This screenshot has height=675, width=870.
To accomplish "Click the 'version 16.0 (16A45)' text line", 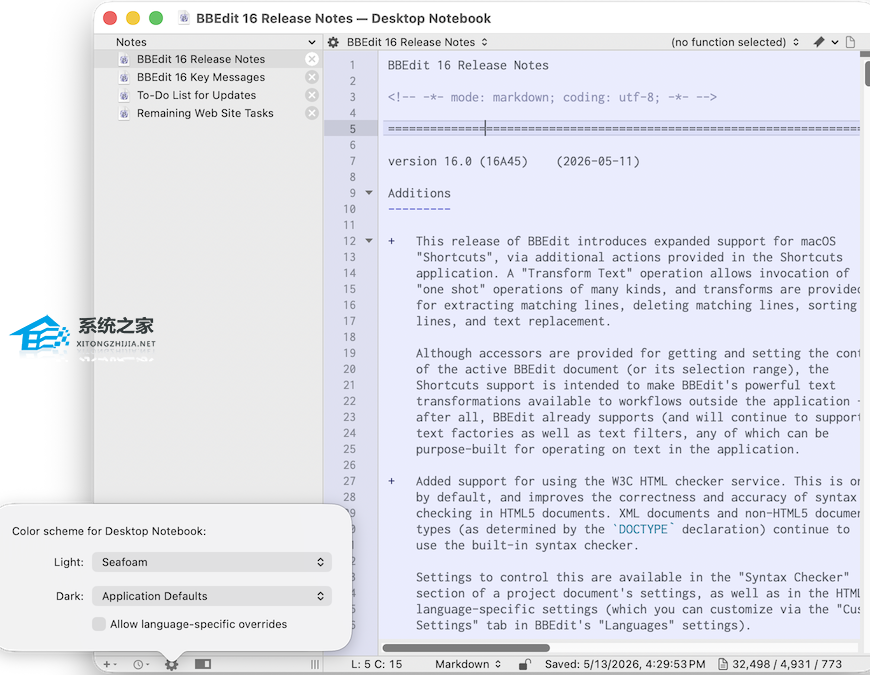I will tap(514, 161).
